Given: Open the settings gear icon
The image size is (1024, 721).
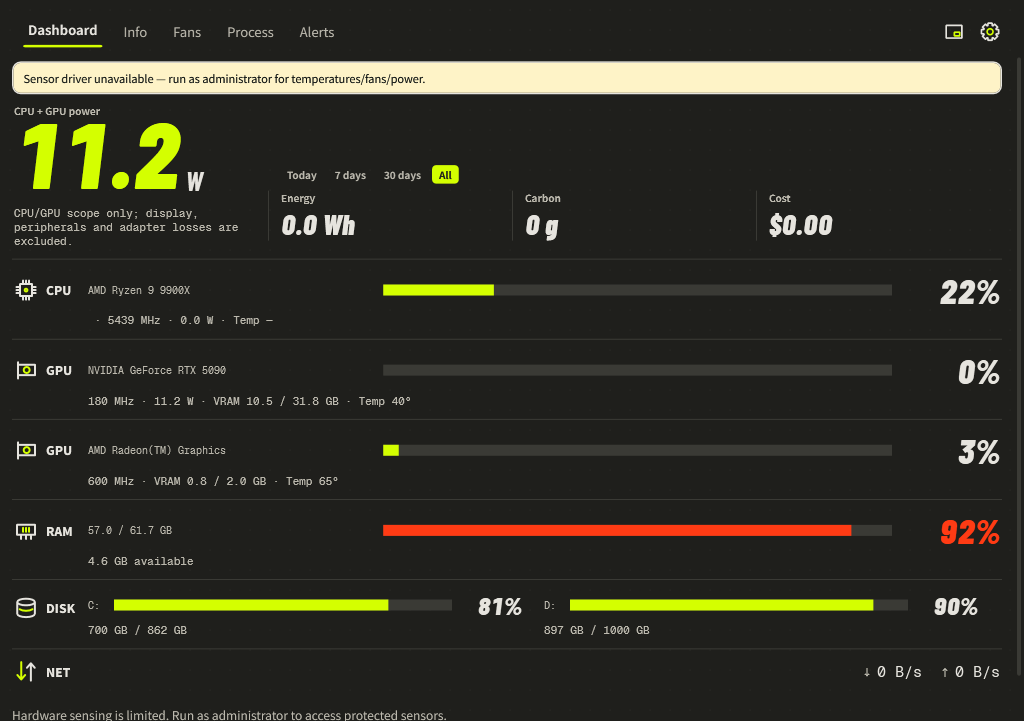Looking at the screenshot, I should (989, 31).
